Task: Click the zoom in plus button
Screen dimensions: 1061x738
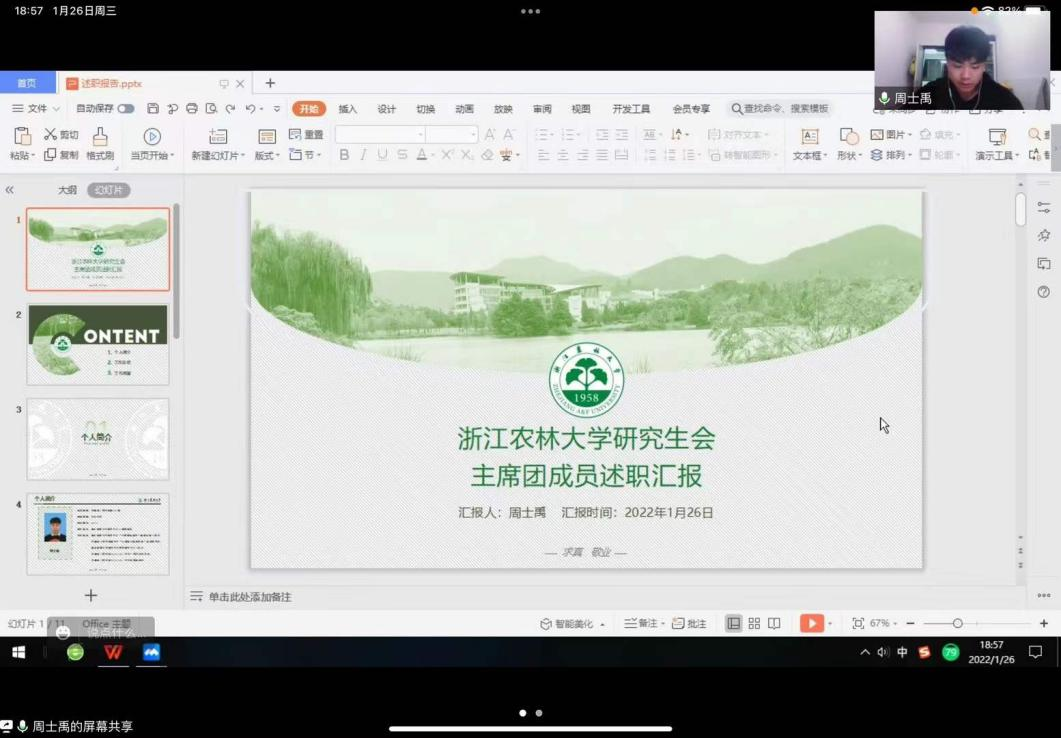Action: point(1043,624)
